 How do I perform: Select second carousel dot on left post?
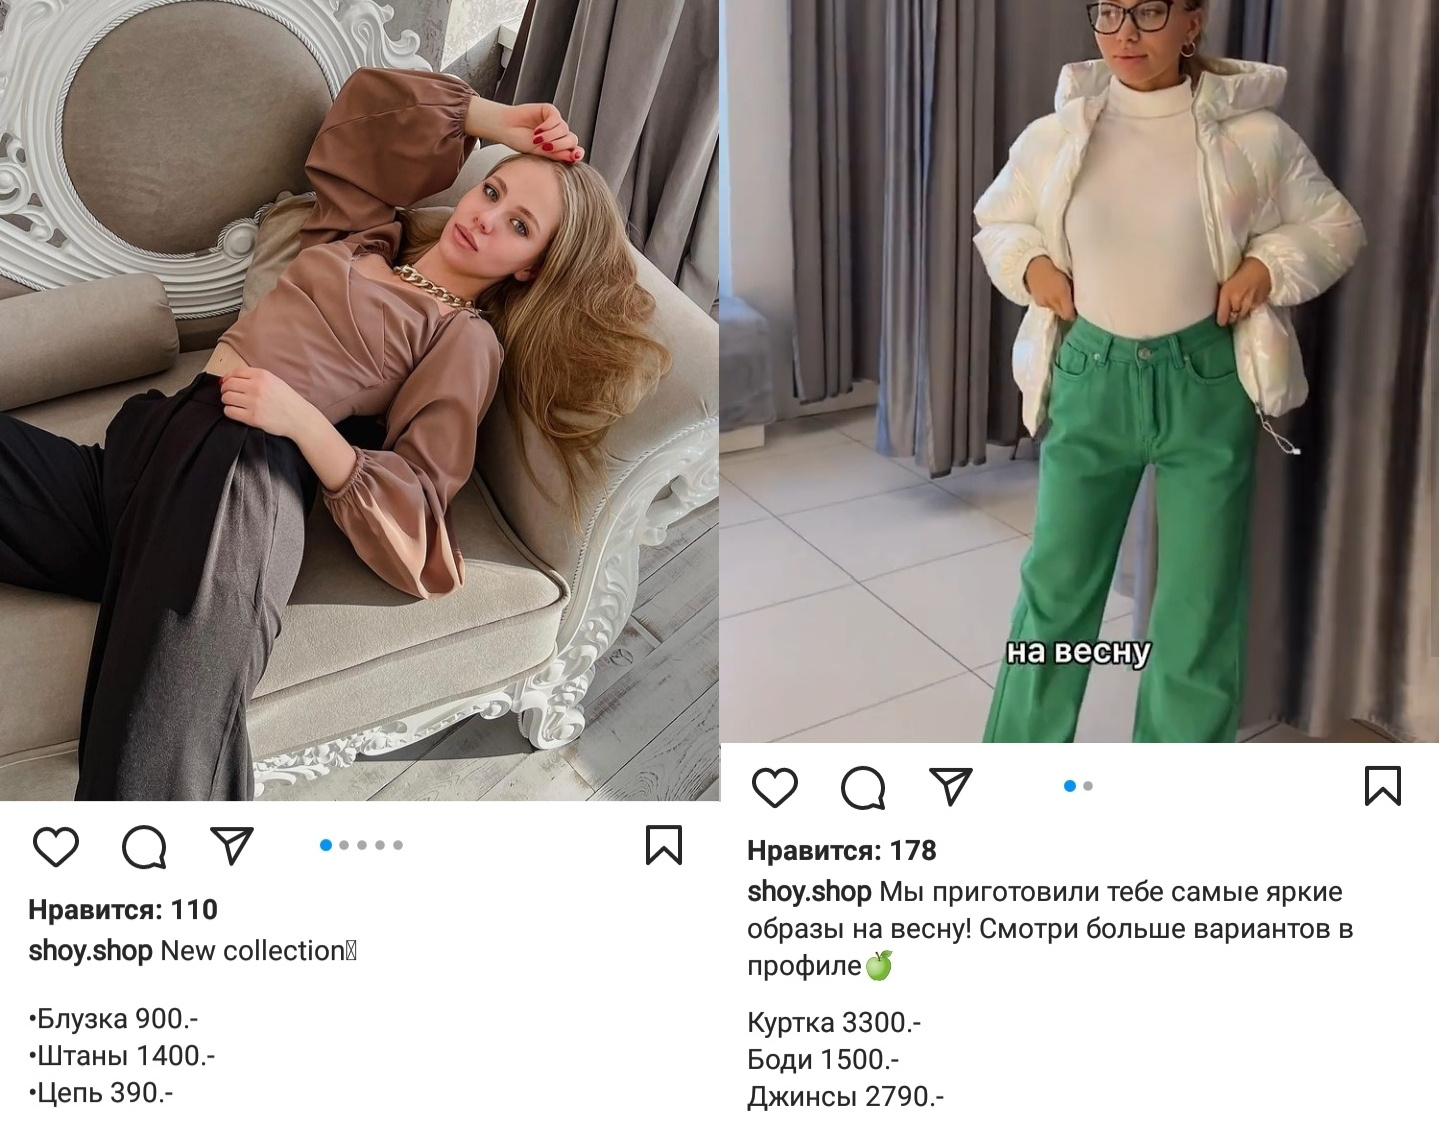pos(344,845)
